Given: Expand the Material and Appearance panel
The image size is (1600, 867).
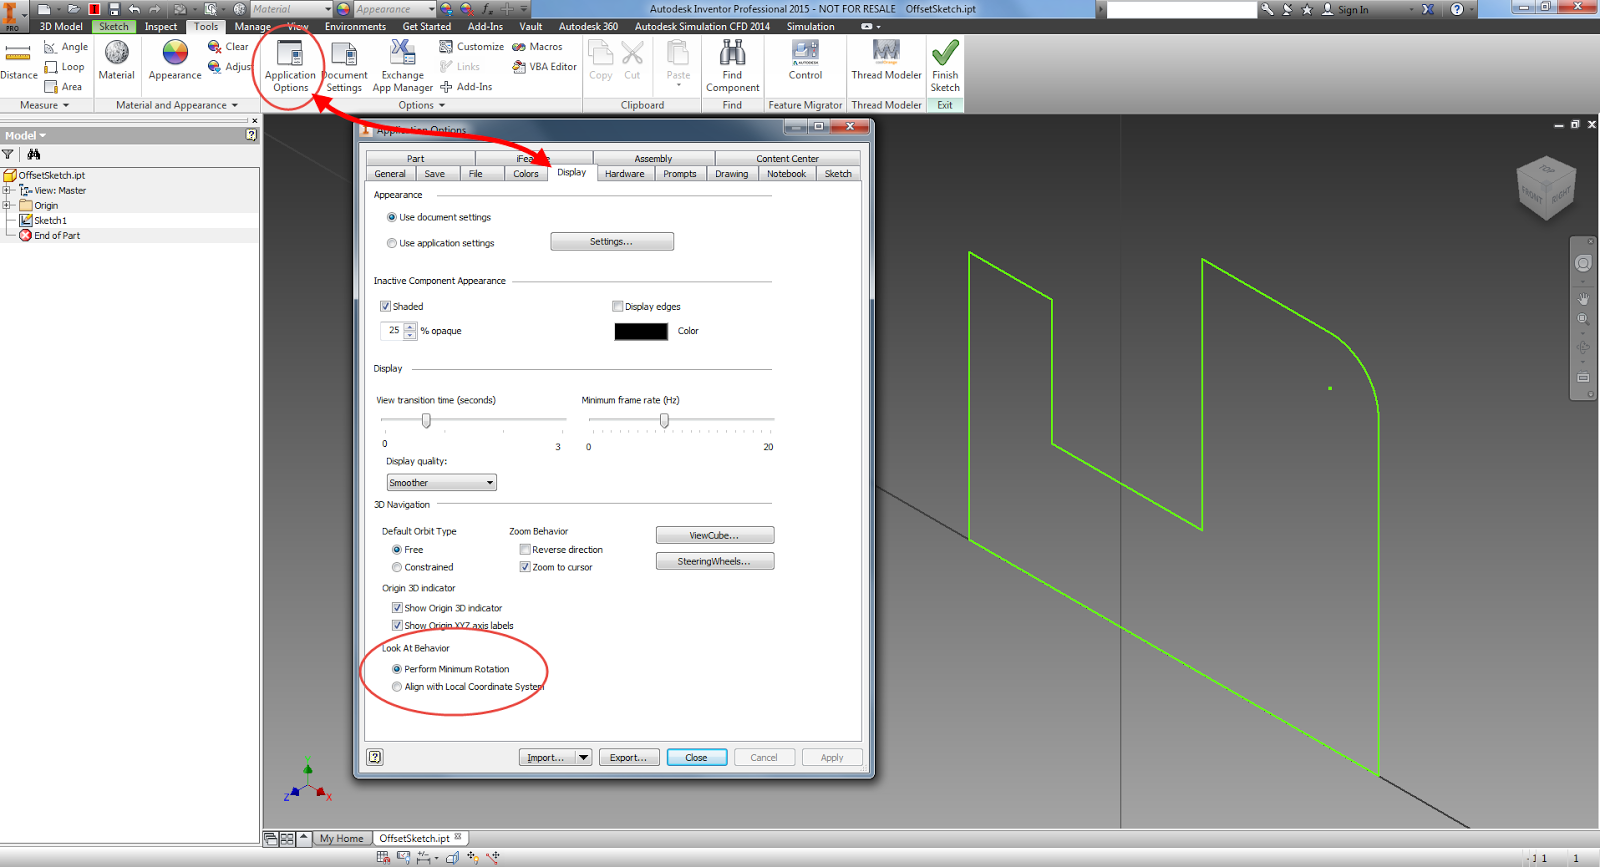Looking at the screenshot, I should pos(177,105).
